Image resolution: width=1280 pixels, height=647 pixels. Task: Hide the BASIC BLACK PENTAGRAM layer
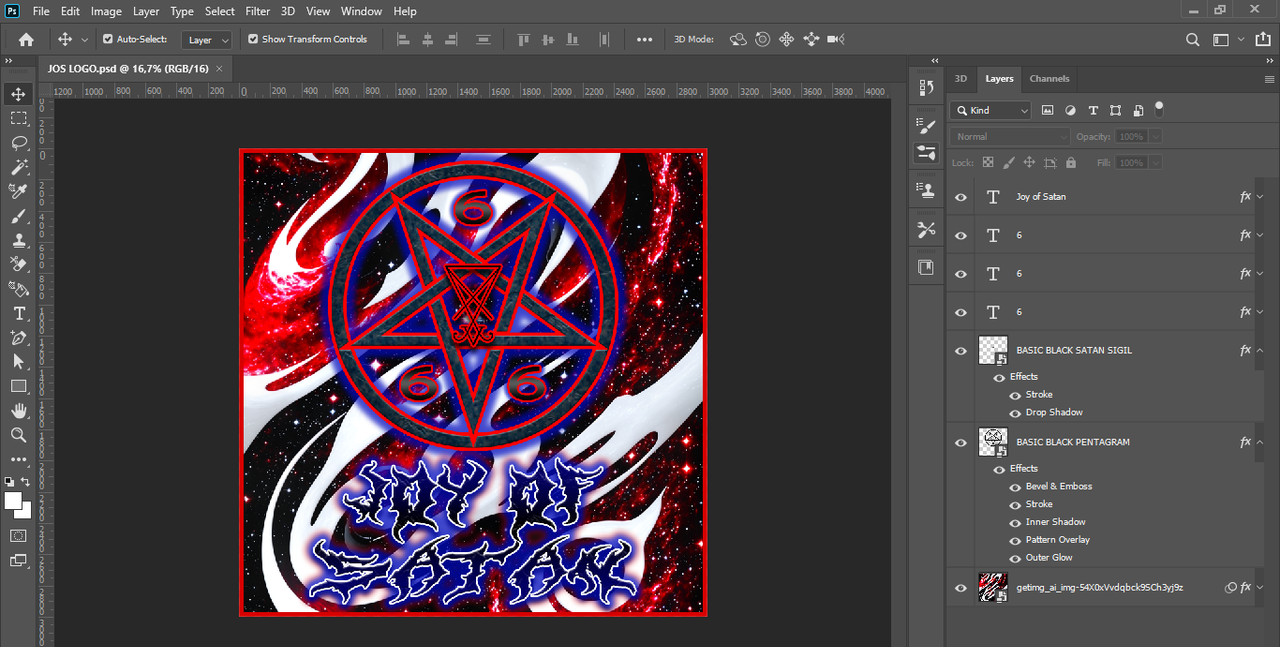click(961, 442)
